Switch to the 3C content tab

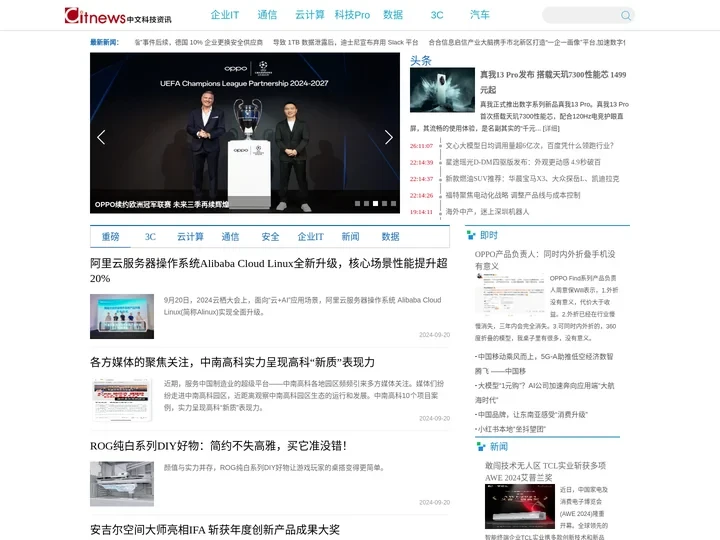tap(150, 236)
